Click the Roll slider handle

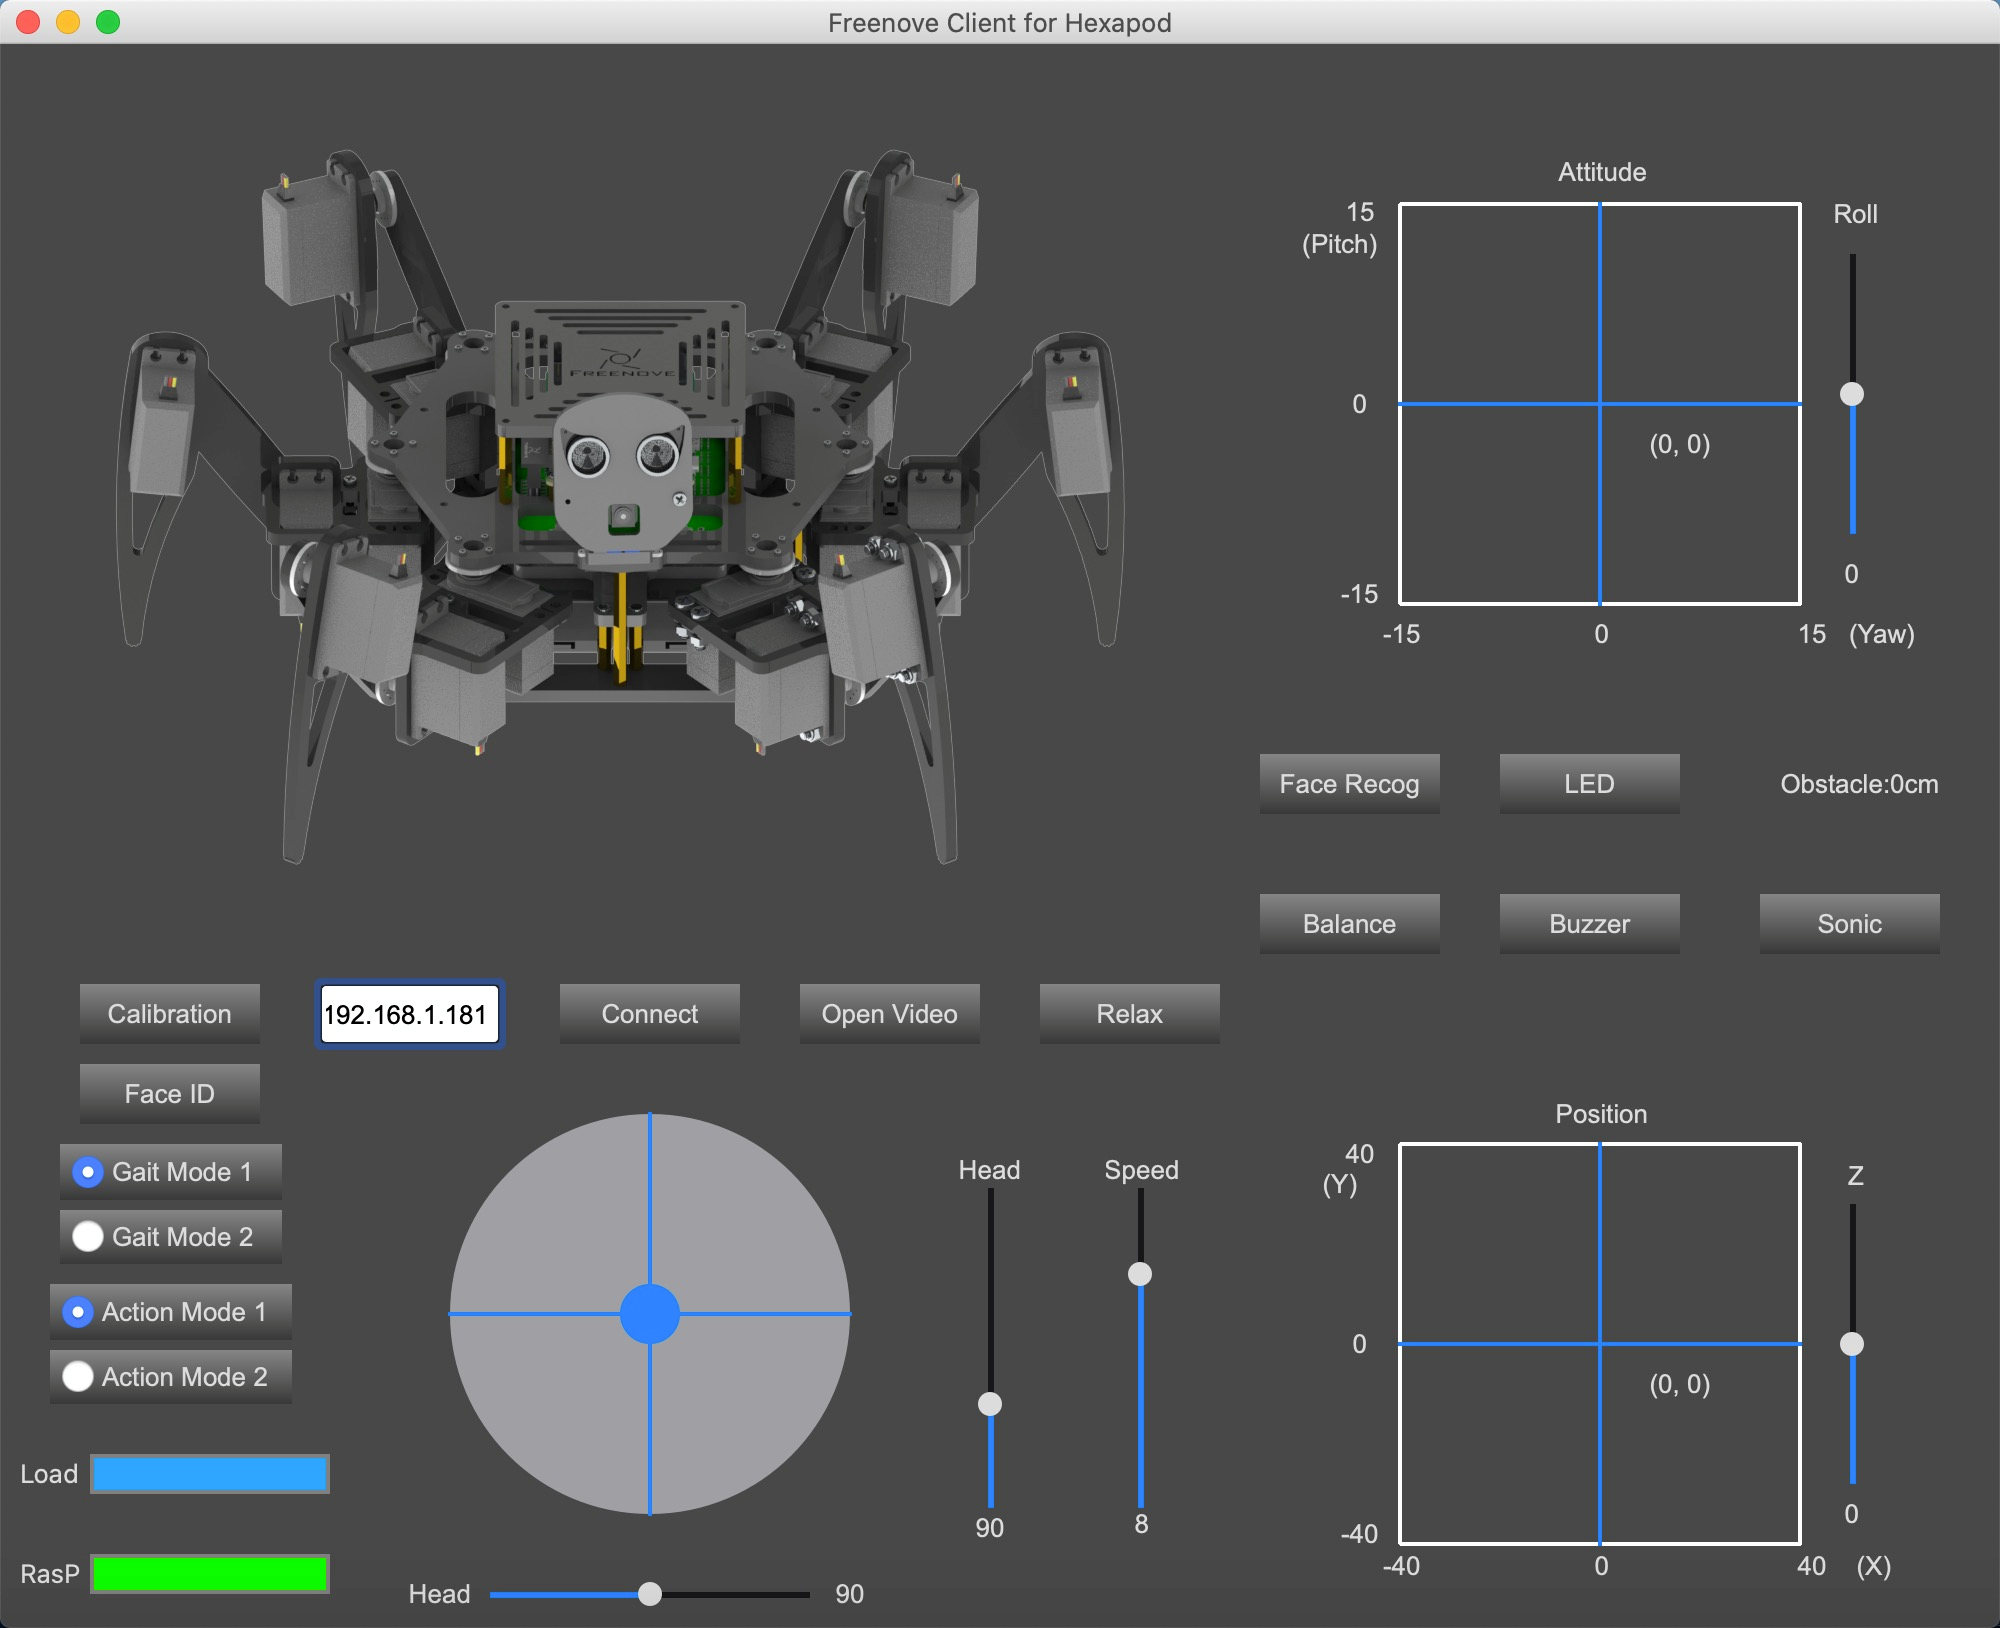click(1852, 394)
